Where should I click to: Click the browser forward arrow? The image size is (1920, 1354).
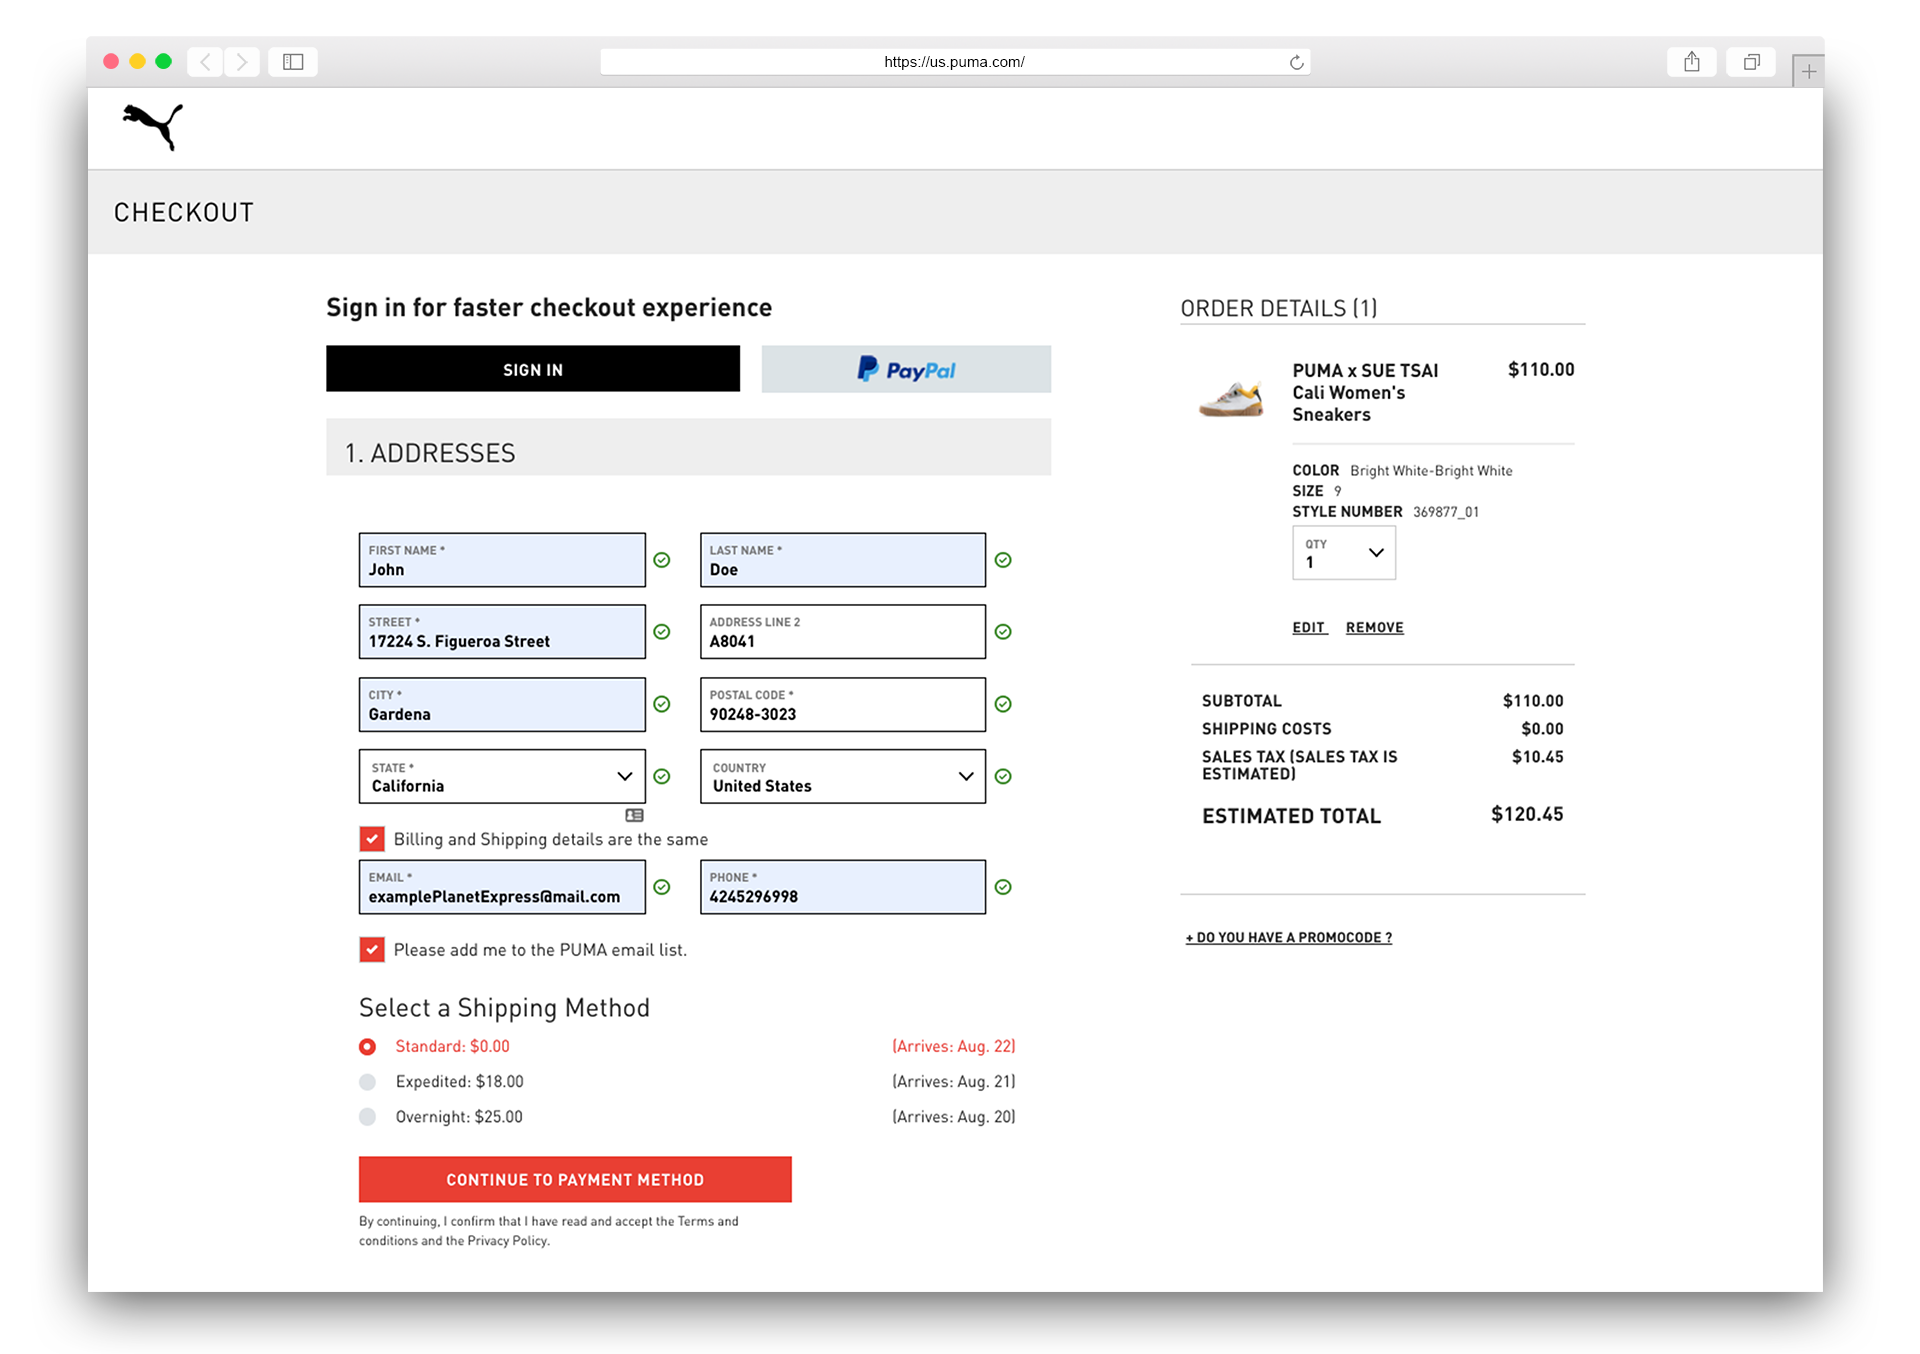242,62
